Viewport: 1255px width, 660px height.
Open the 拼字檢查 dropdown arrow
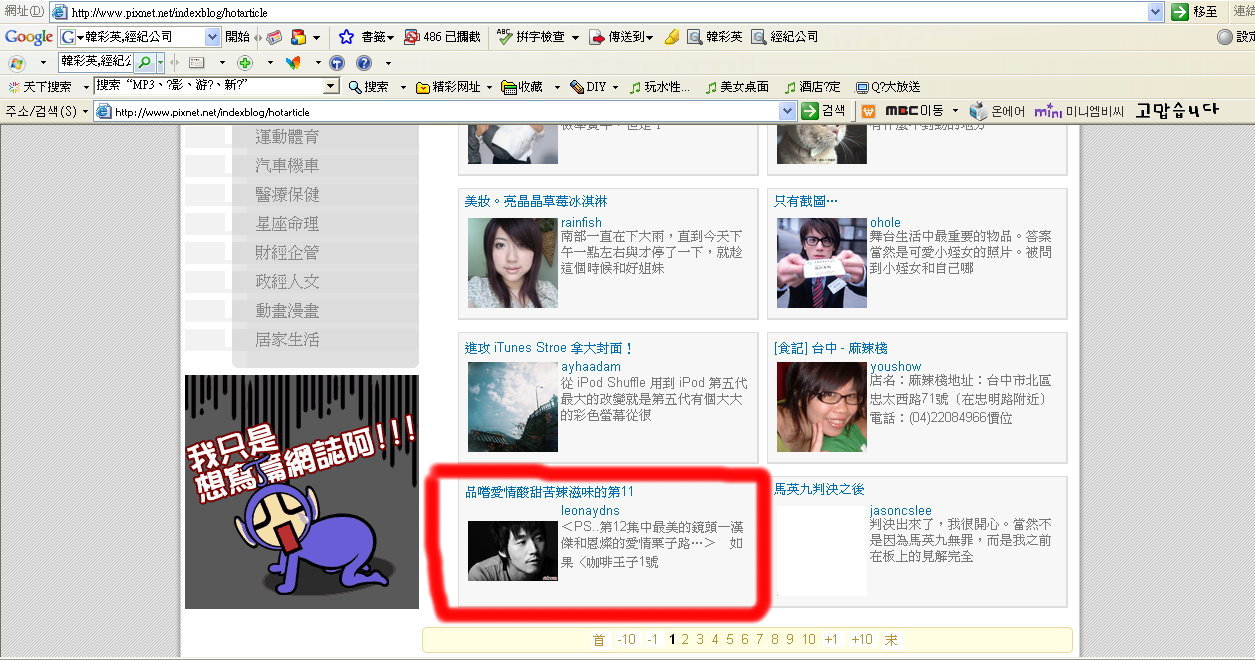(x=575, y=37)
